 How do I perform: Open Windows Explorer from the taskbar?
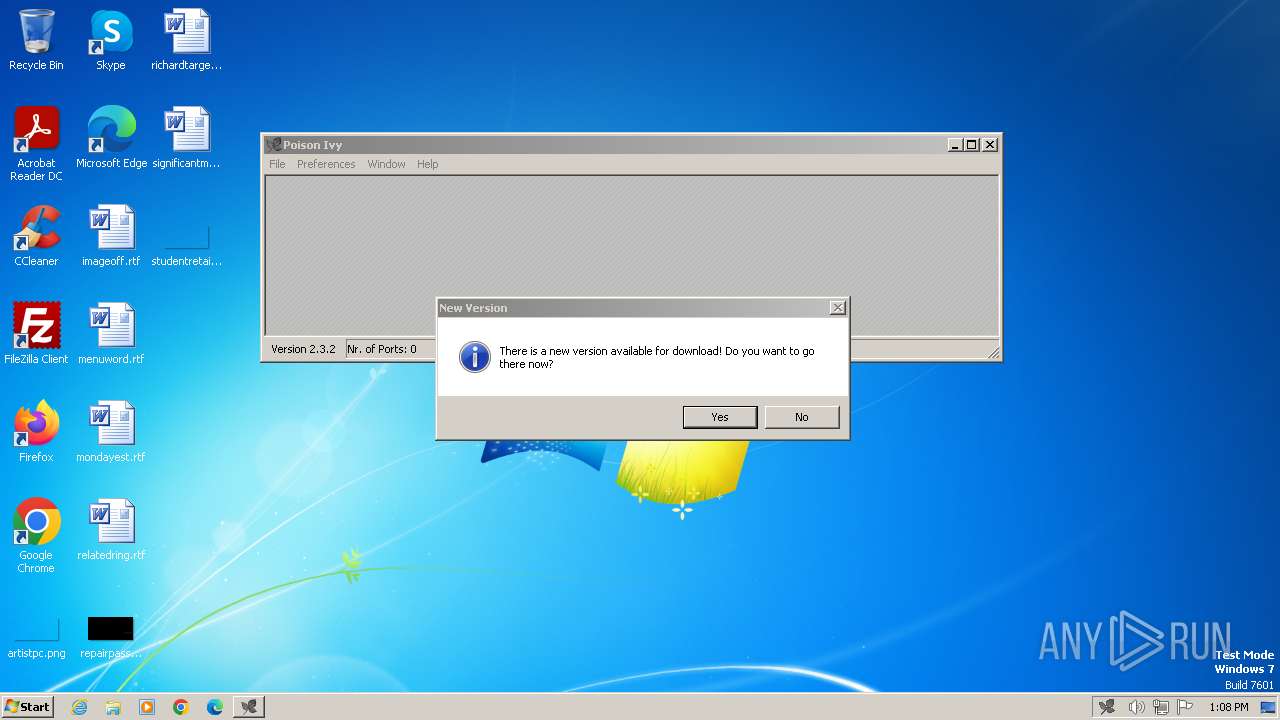coord(113,707)
